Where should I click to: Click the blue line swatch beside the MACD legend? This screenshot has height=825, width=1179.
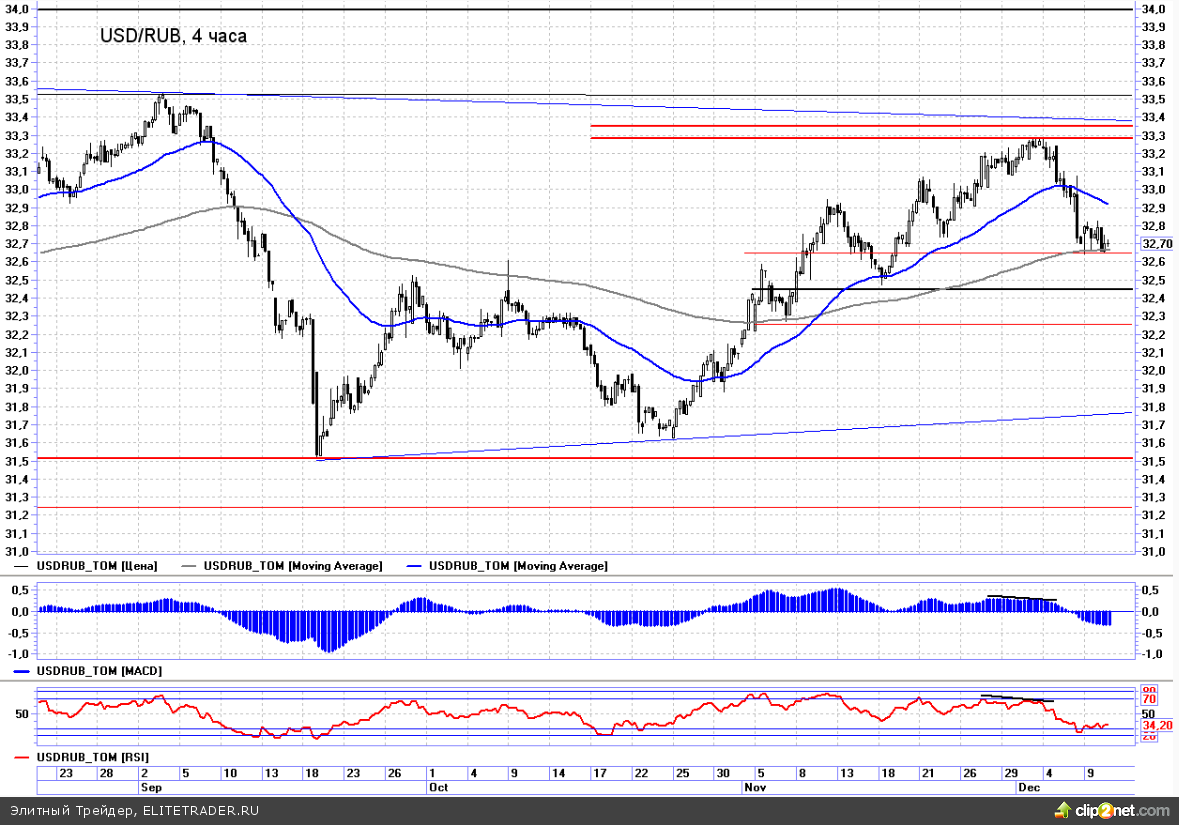click(x=22, y=670)
